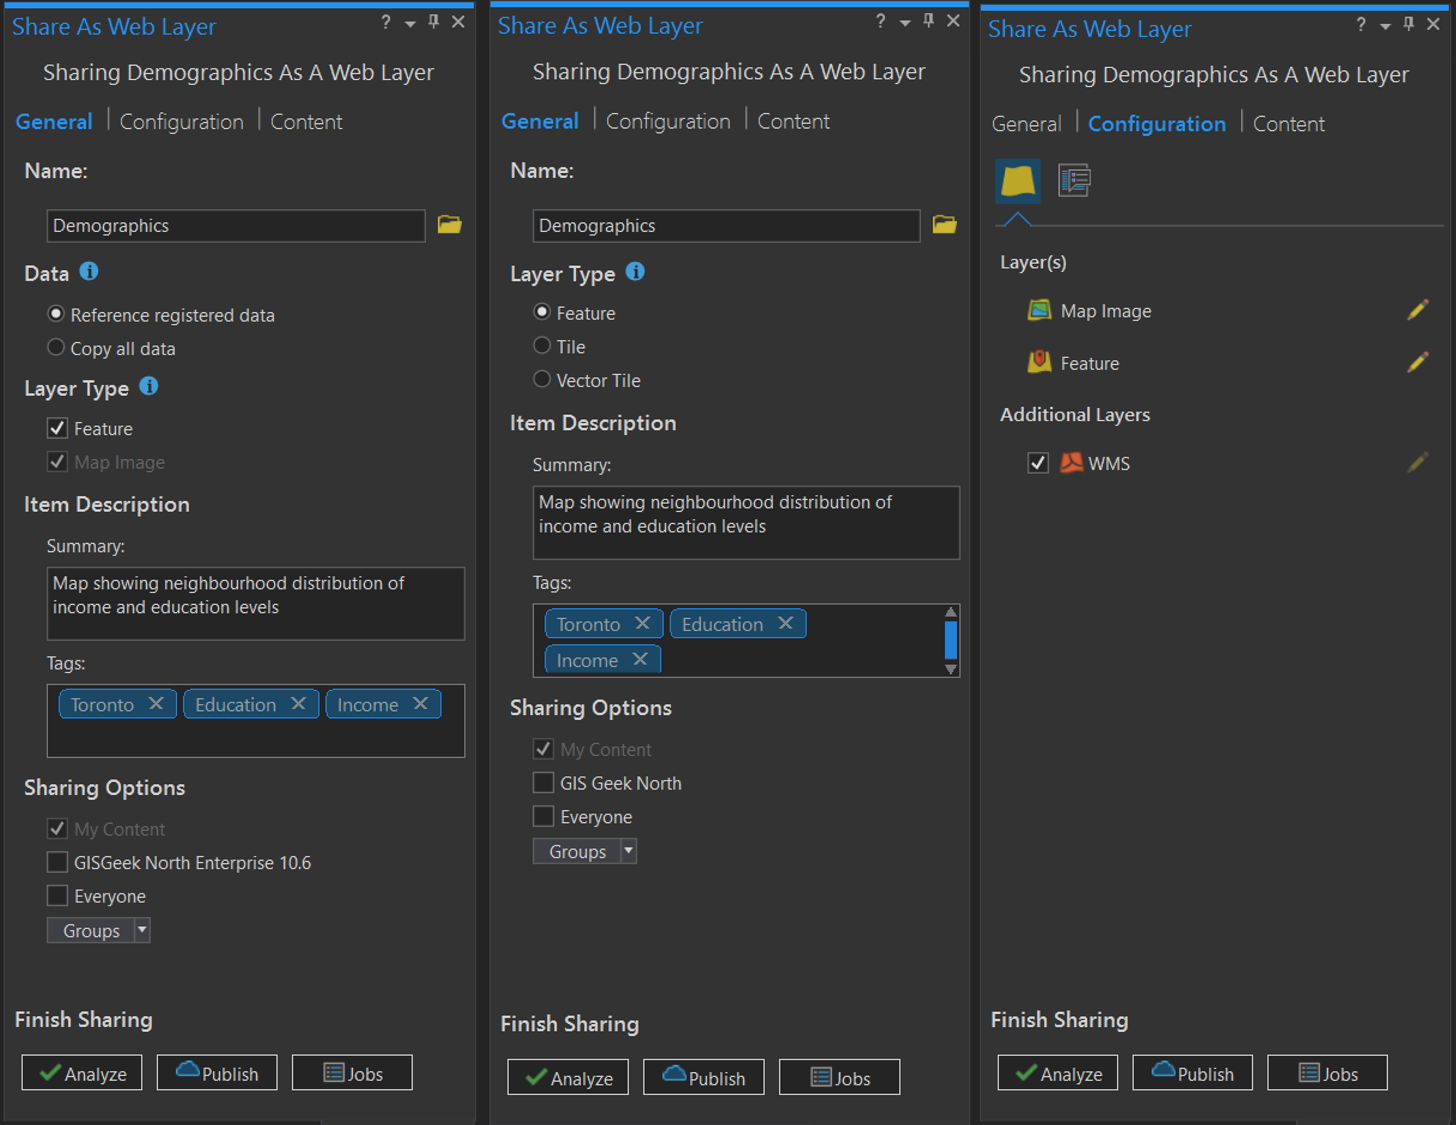Screen dimensions: 1456x1125
Task: Switch to Content tab in right pane
Action: tap(1288, 124)
